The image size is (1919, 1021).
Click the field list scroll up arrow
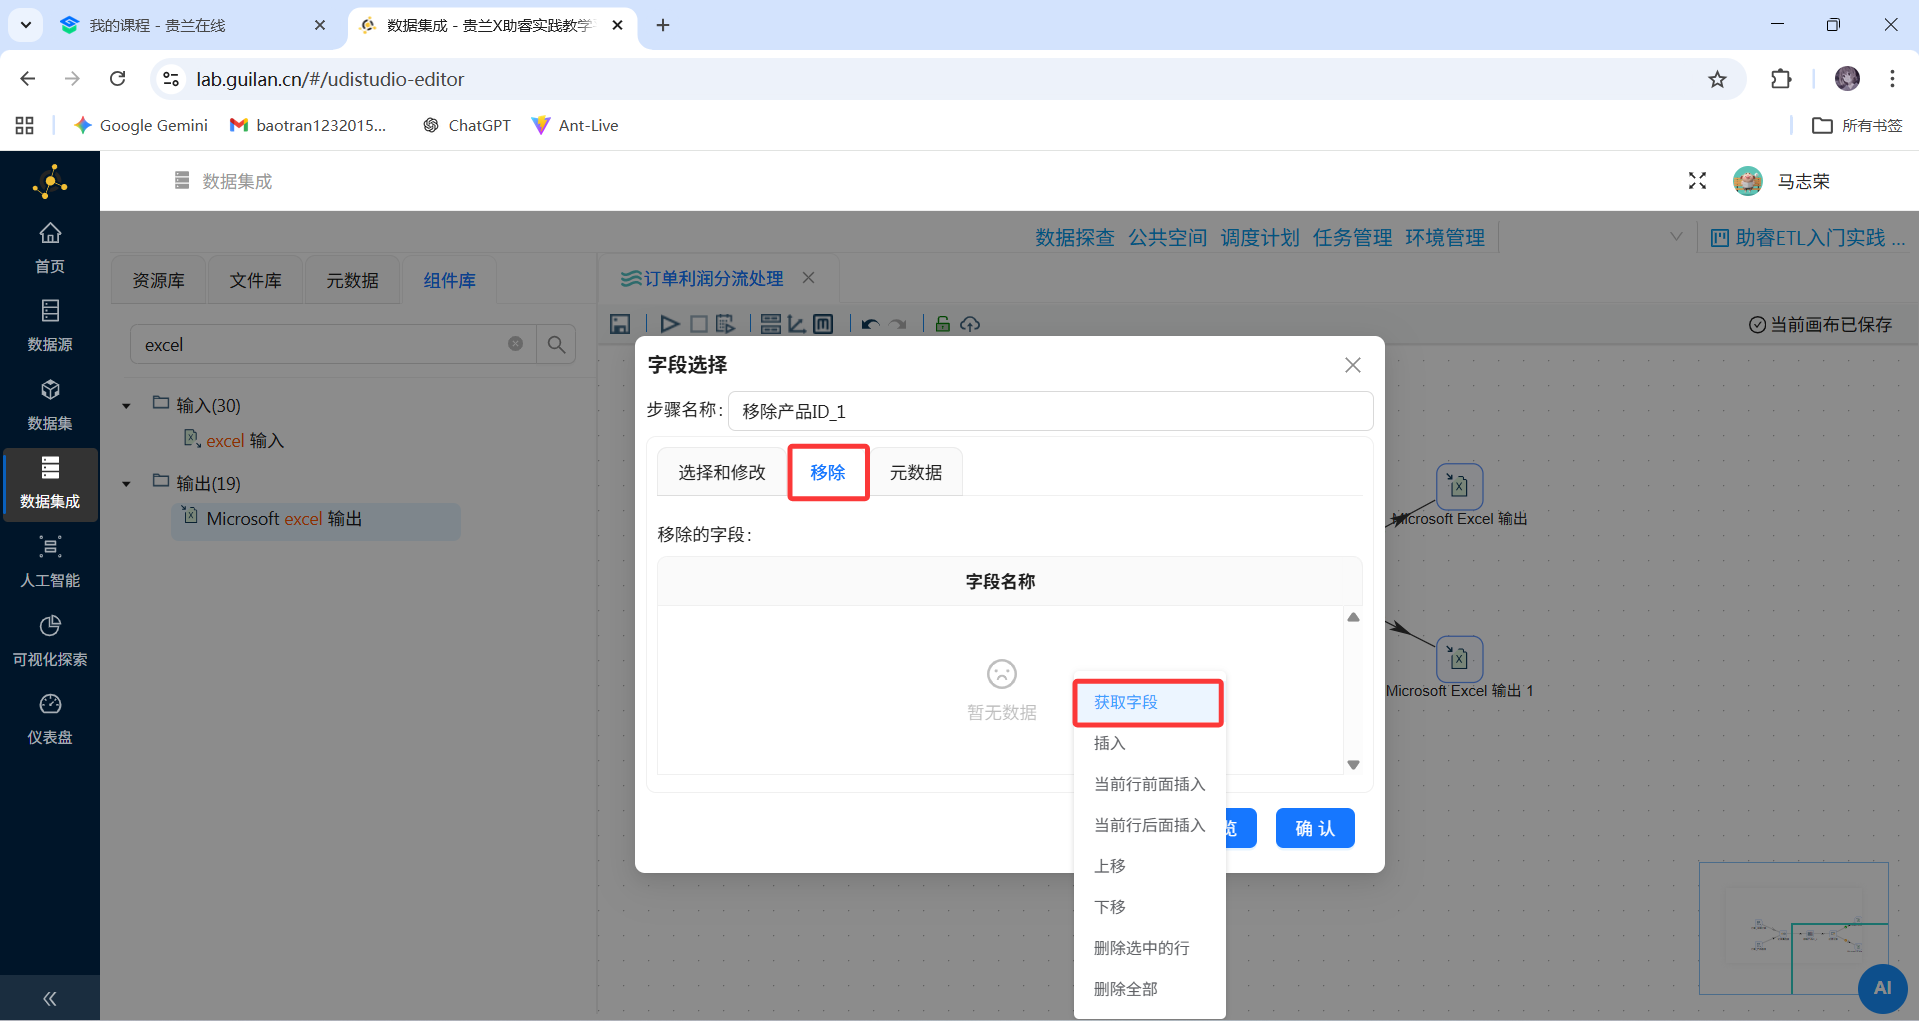pos(1353,617)
